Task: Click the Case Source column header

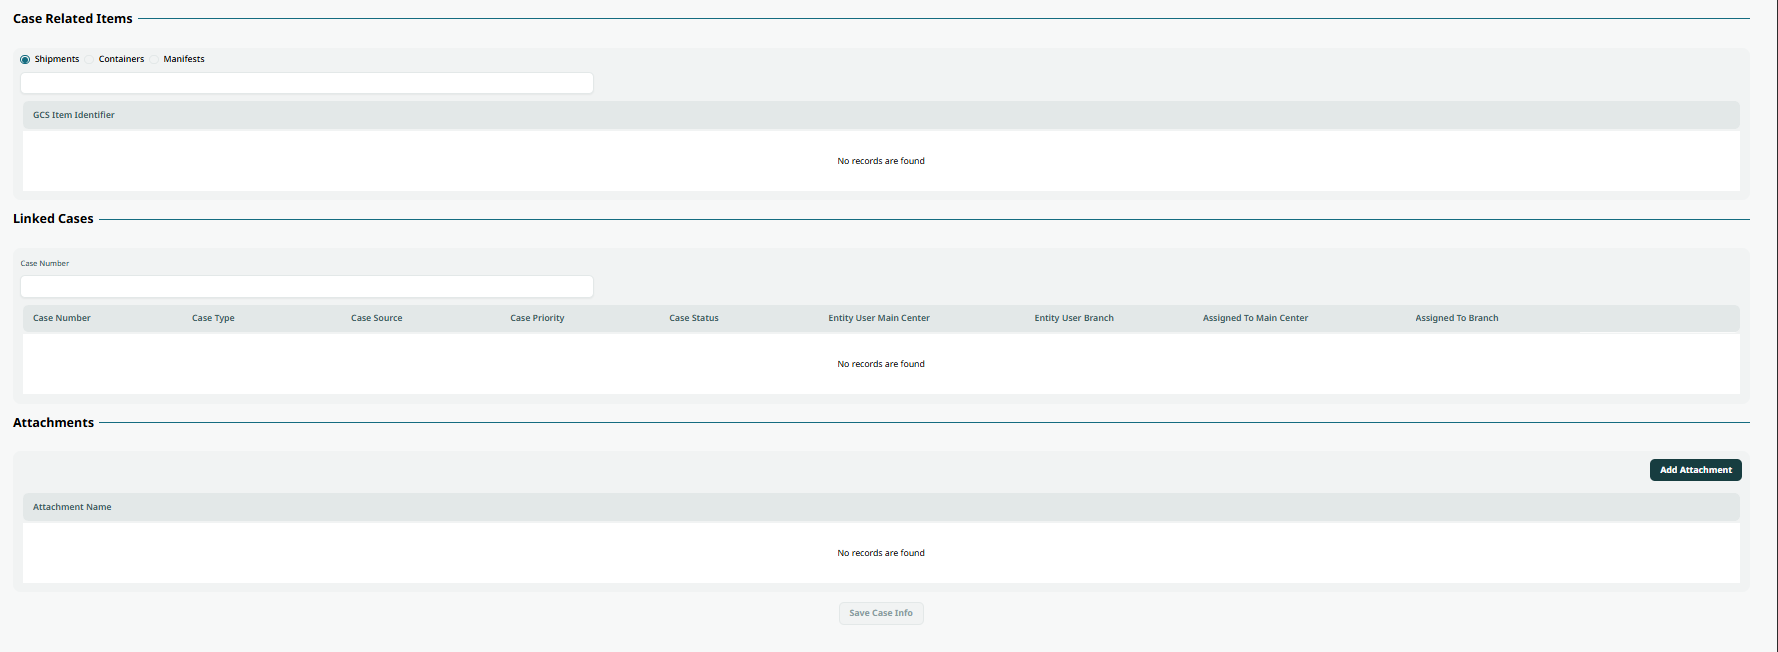Action: point(376,318)
